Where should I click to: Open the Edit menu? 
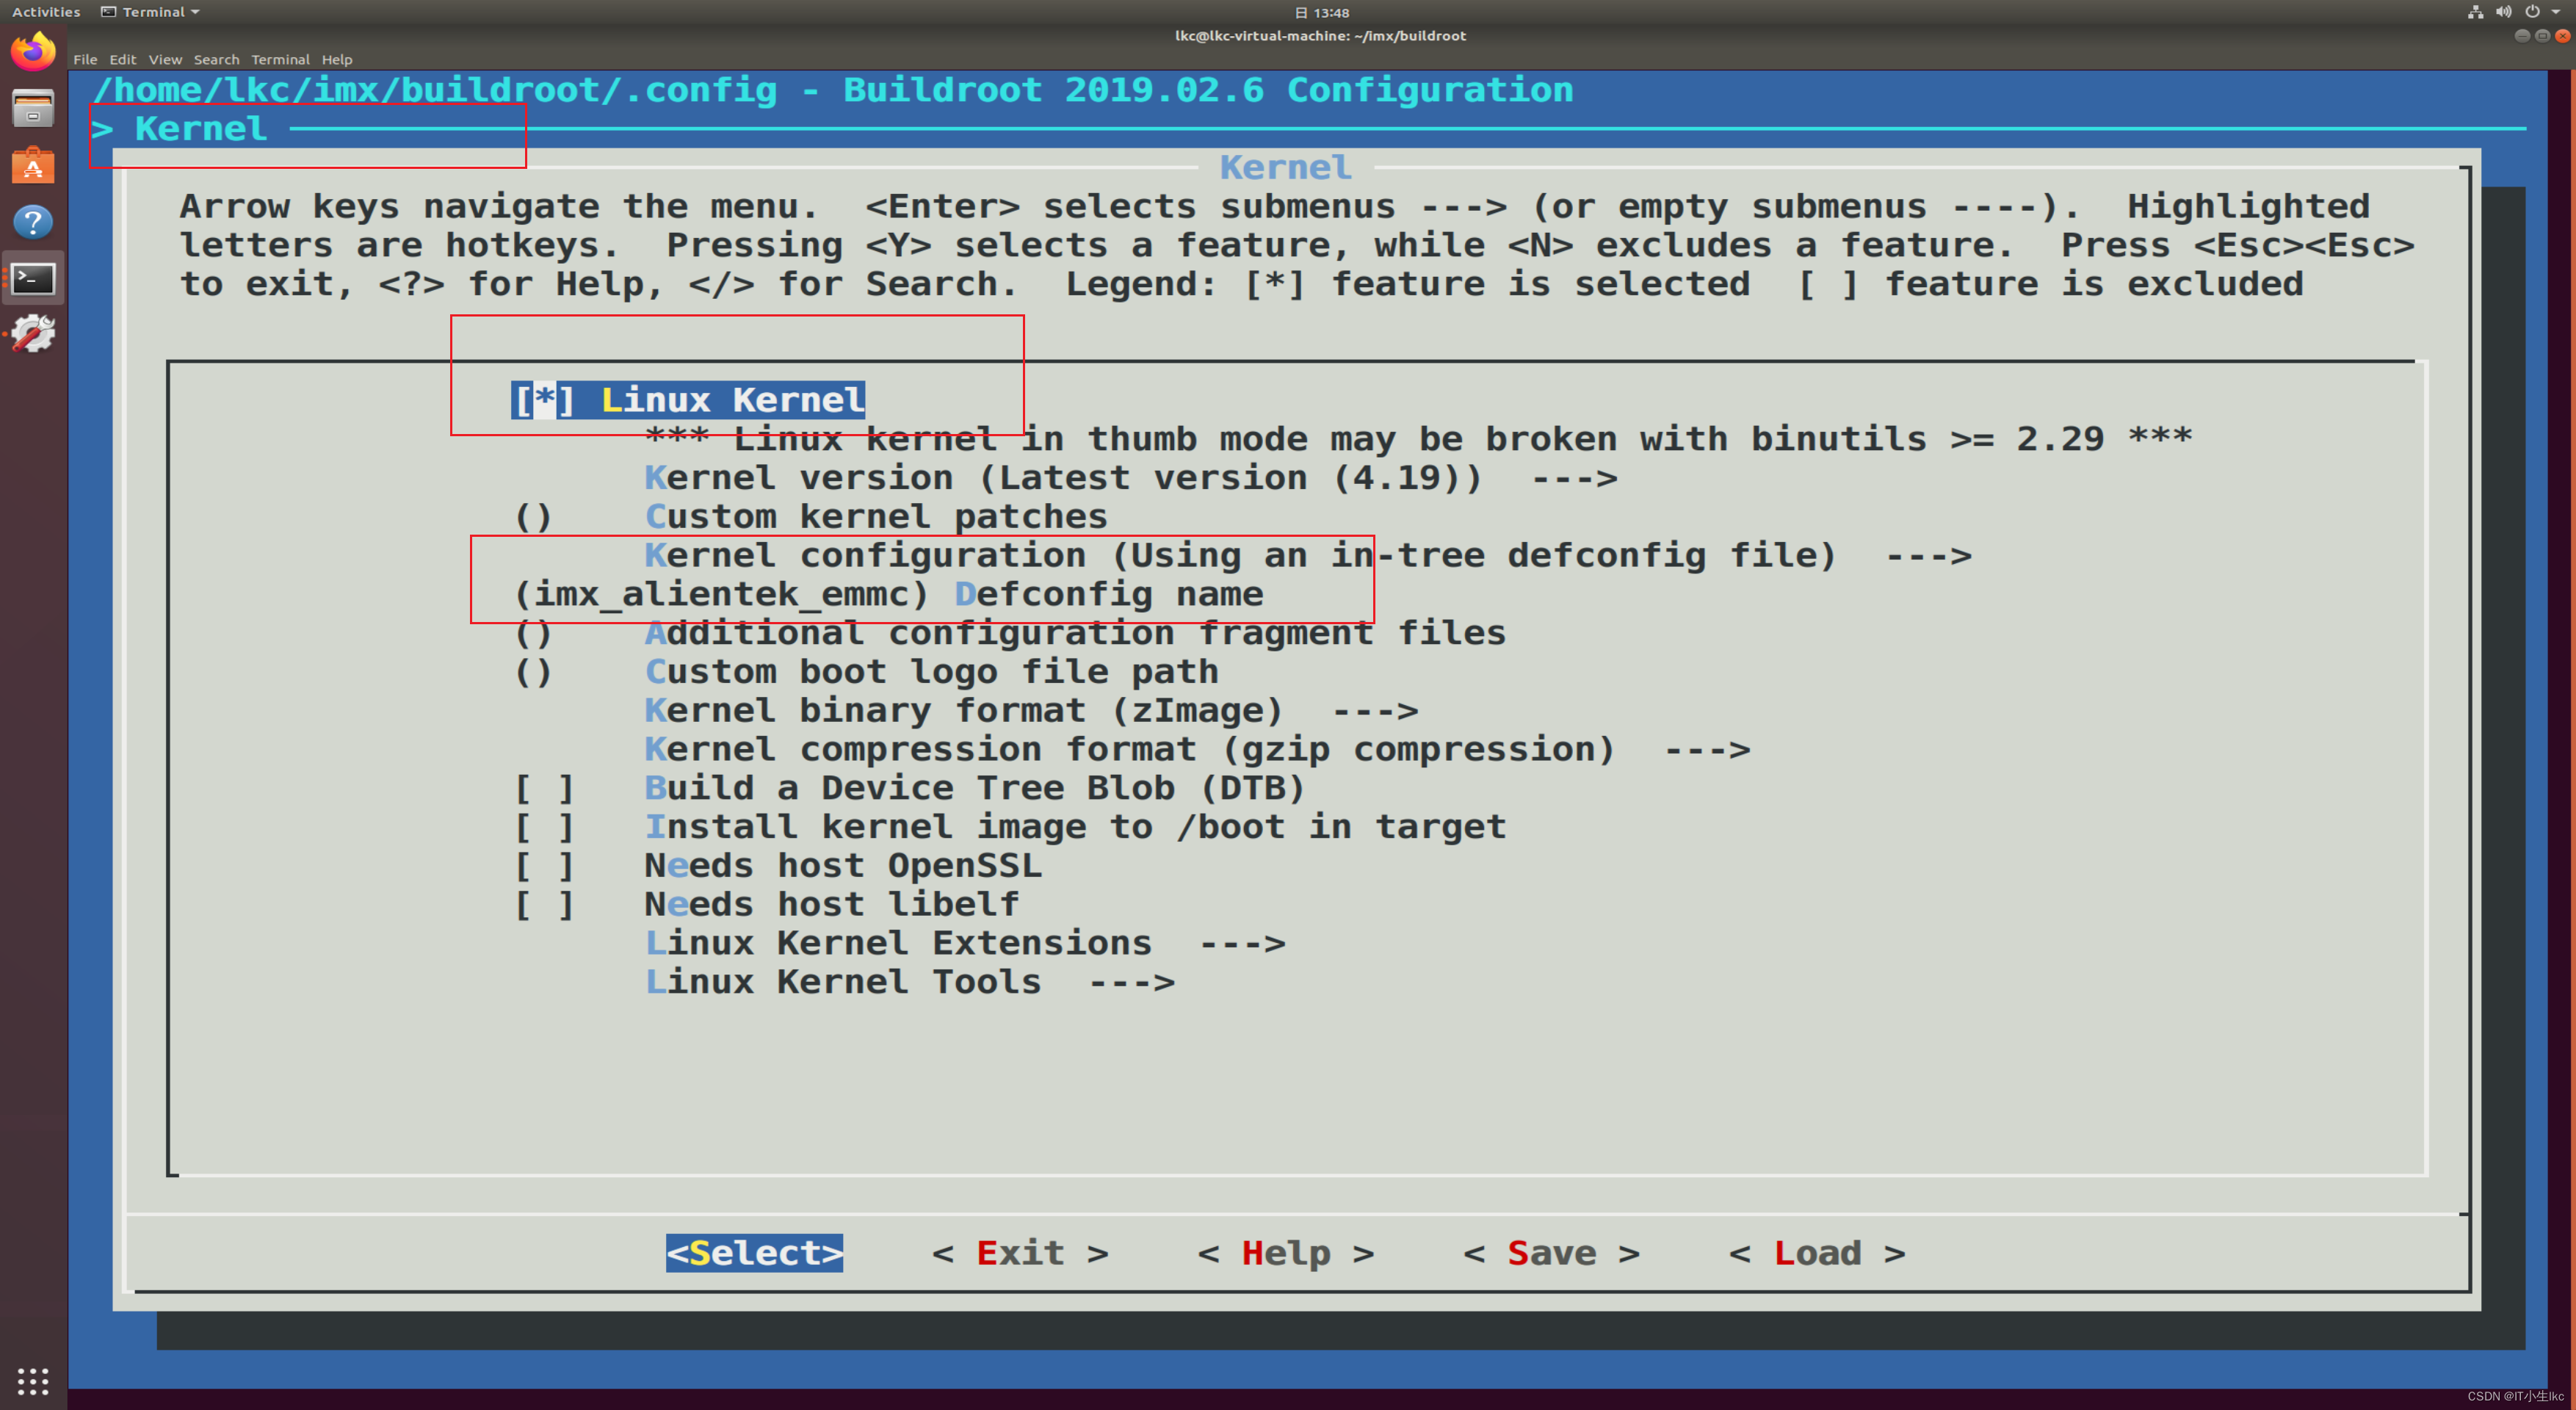click(122, 60)
